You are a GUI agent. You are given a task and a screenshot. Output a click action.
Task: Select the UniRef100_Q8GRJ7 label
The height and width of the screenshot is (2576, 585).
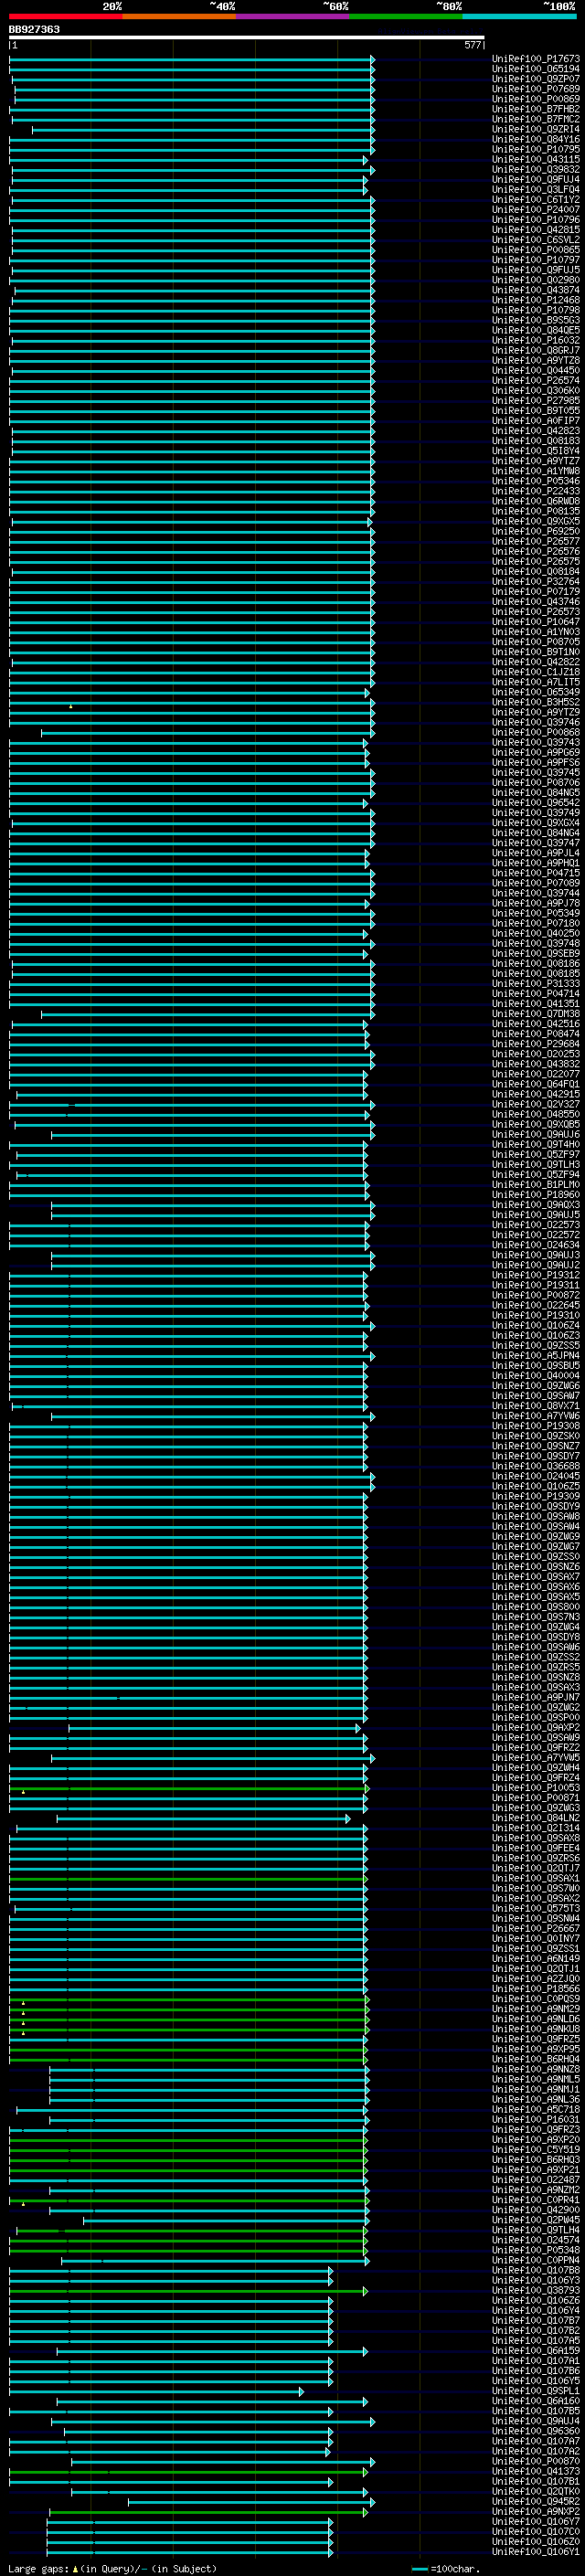pyautogui.click(x=536, y=350)
